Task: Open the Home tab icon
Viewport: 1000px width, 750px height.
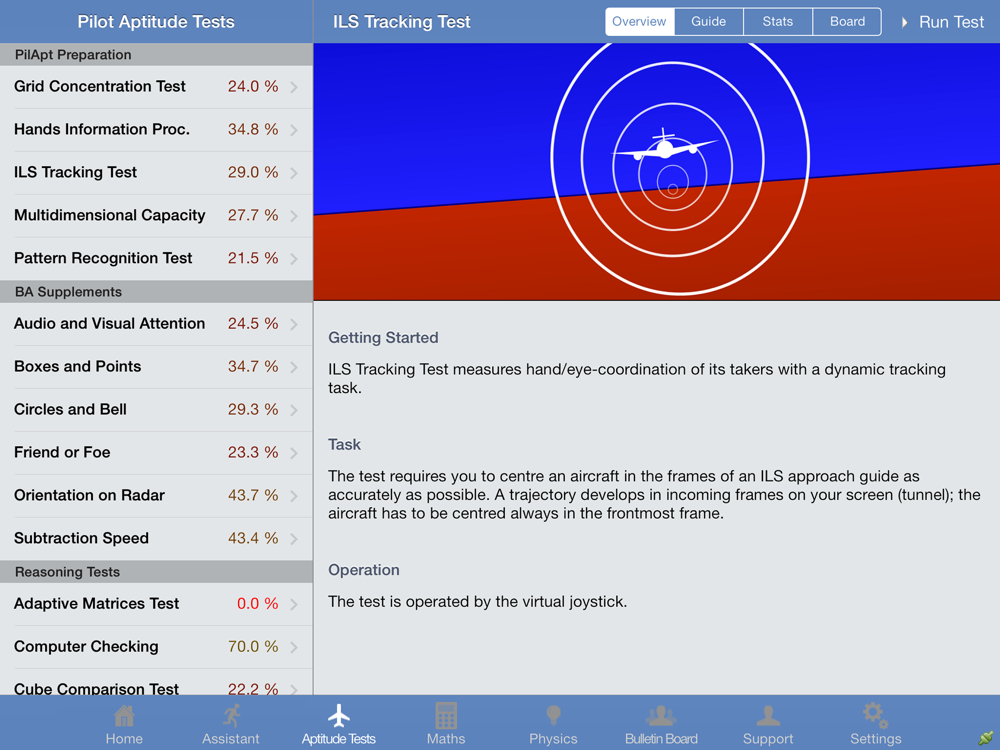Action: [124, 716]
